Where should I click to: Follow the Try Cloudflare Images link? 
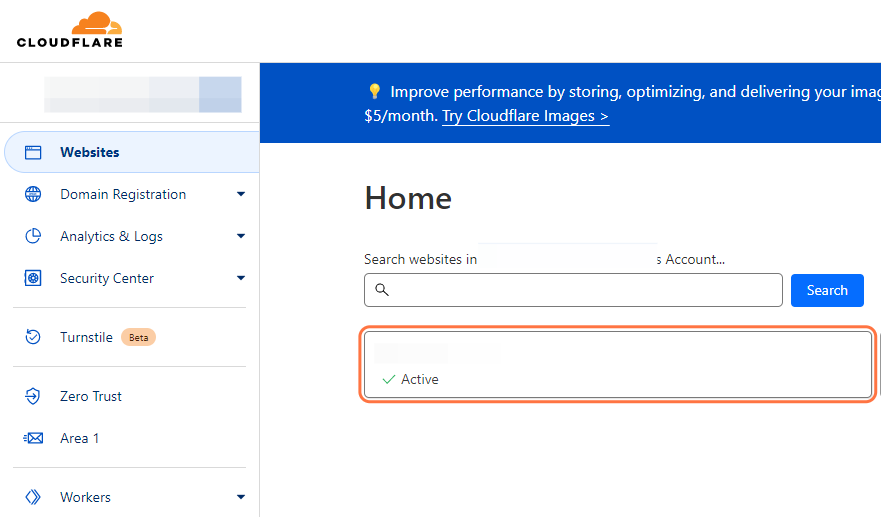pos(525,116)
